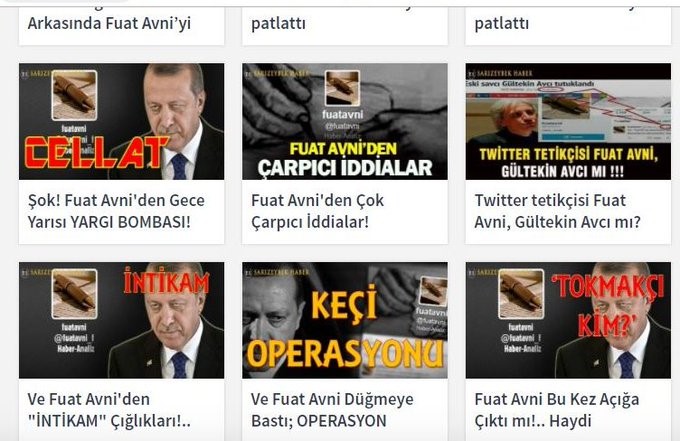Open the İNTİKAM video thumbnail
Image resolution: width=680 pixels, height=441 pixels.
pyautogui.click(x=121, y=320)
